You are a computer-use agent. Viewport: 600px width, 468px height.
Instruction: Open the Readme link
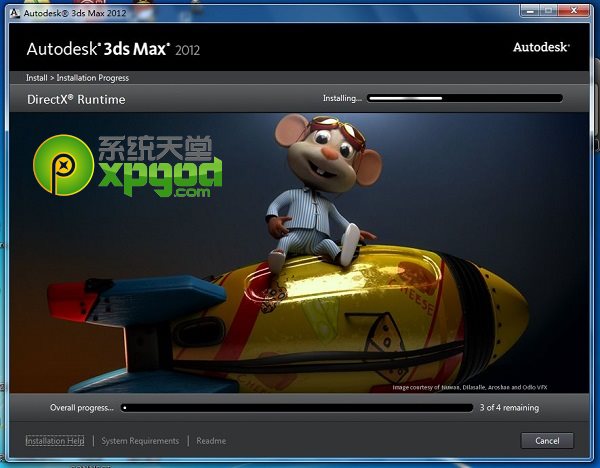[211, 440]
